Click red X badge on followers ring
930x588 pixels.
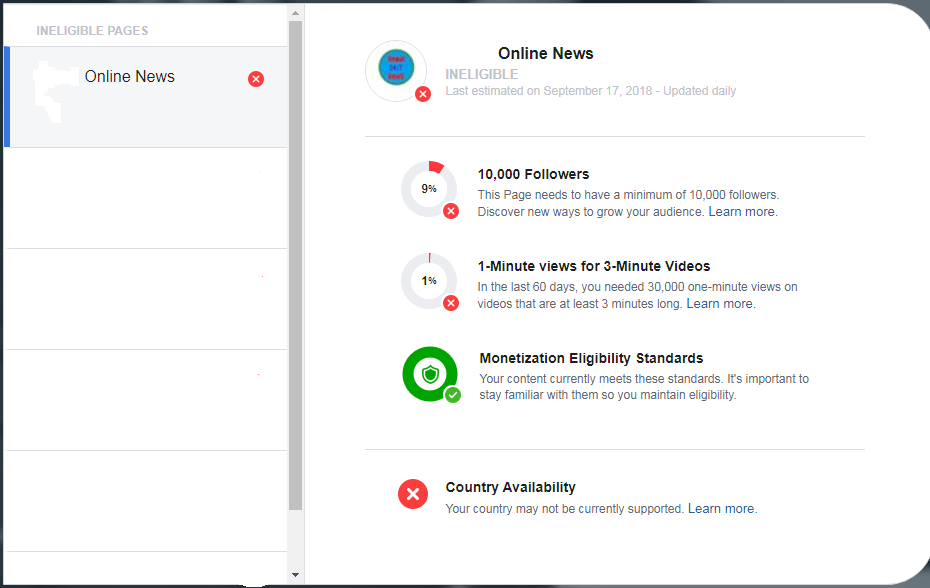click(x=451, y=211)
